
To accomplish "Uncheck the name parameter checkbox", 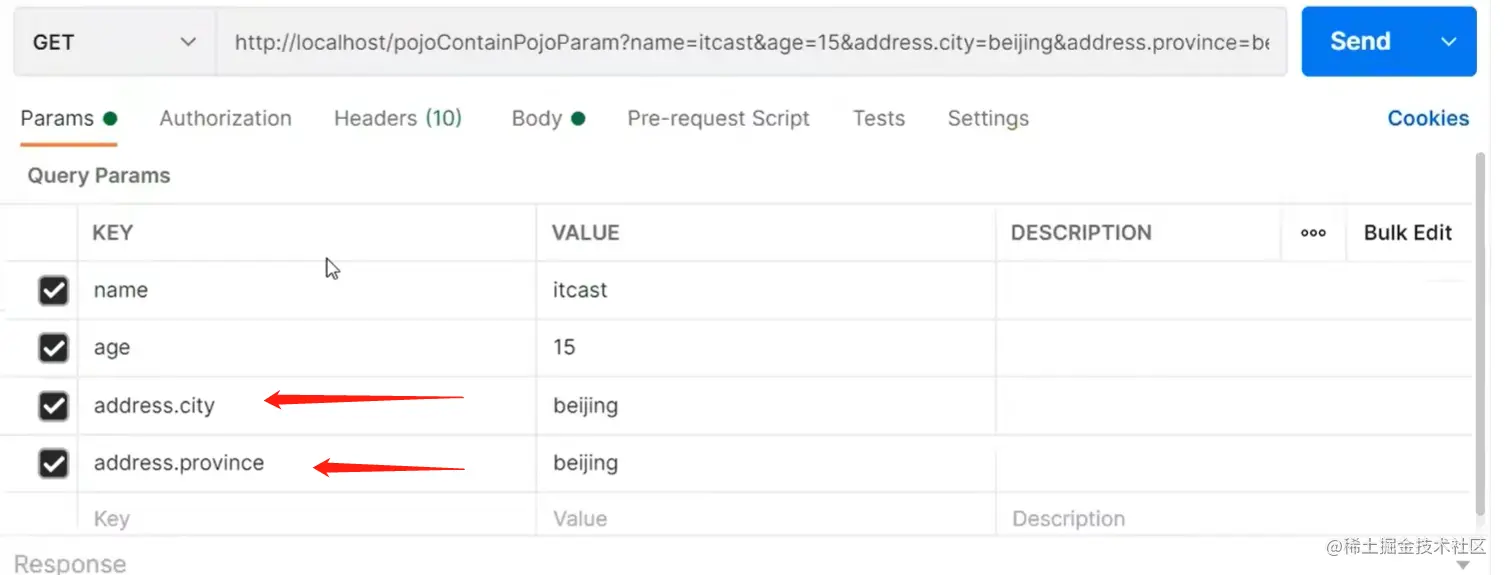I will pos(53,291).
